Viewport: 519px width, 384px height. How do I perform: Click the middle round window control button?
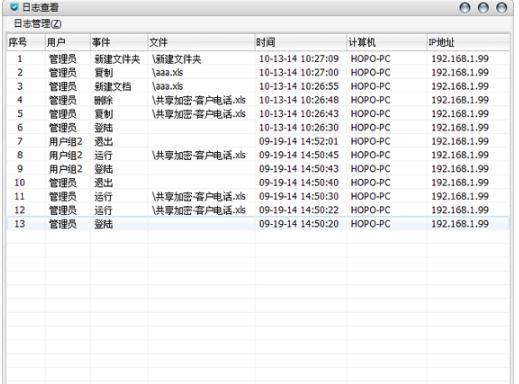point(483,8)
